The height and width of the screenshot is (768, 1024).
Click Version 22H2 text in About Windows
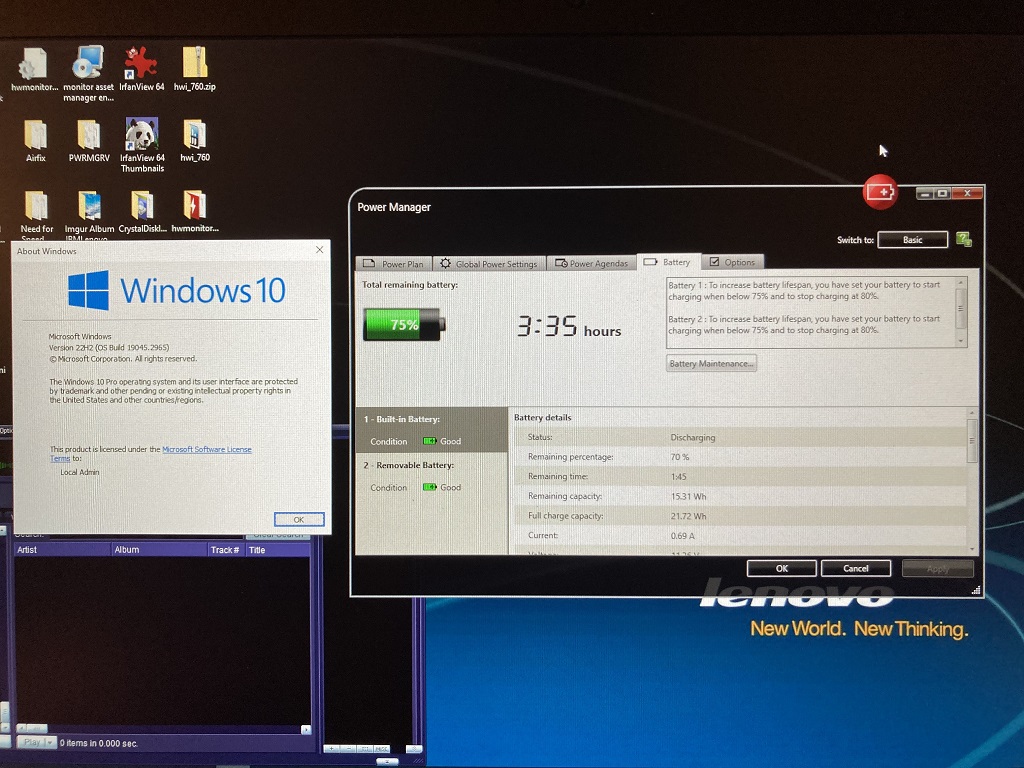(x=108, y=347)
